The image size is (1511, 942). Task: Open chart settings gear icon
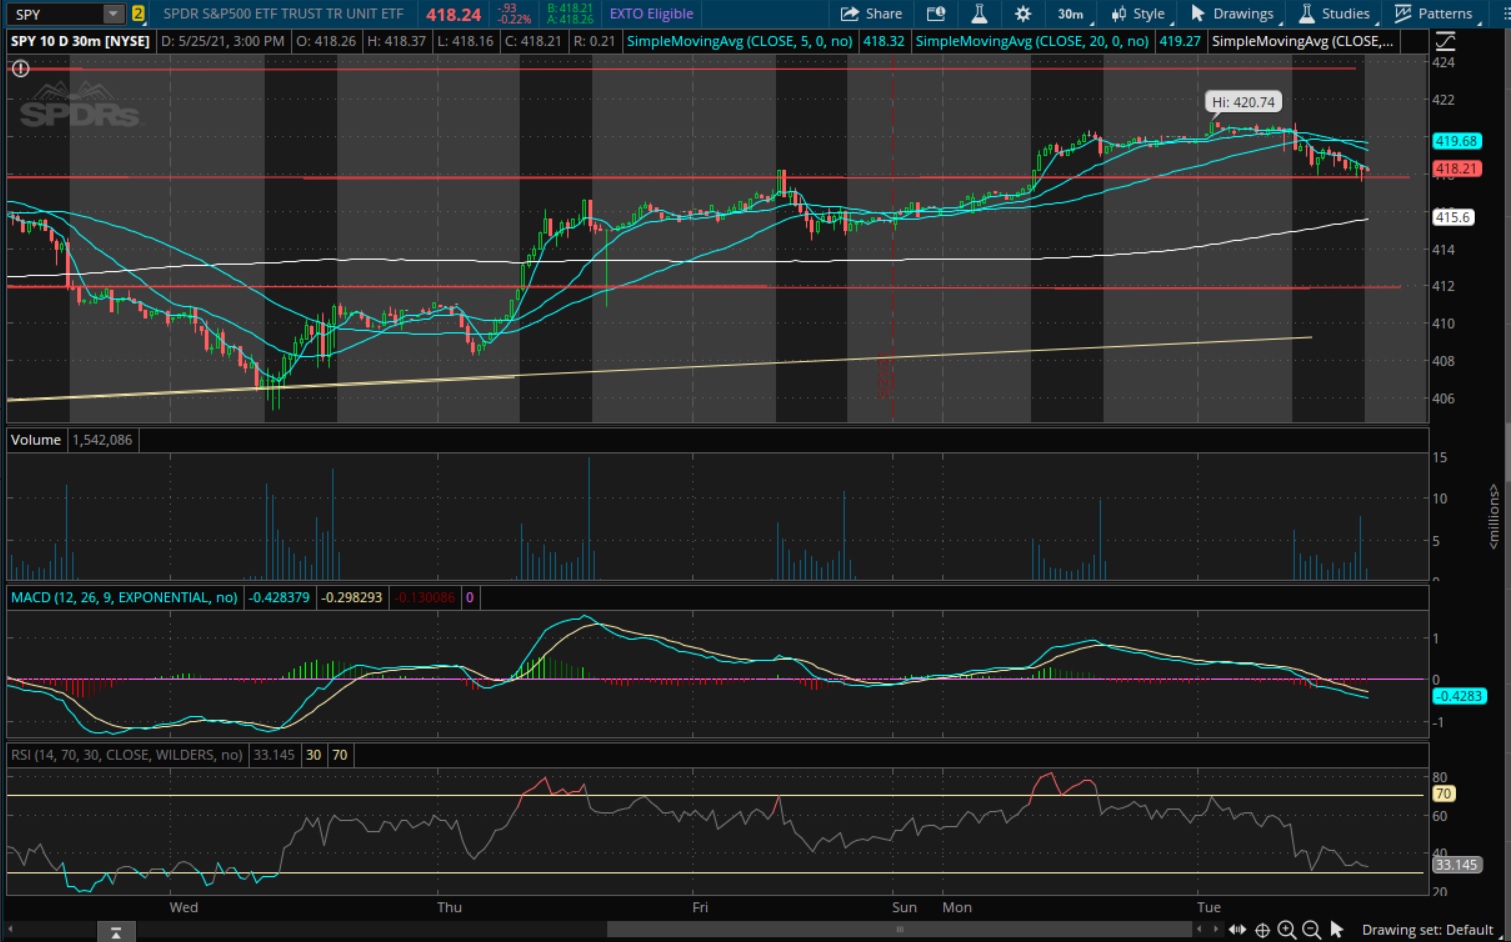tap(1023, 14)
